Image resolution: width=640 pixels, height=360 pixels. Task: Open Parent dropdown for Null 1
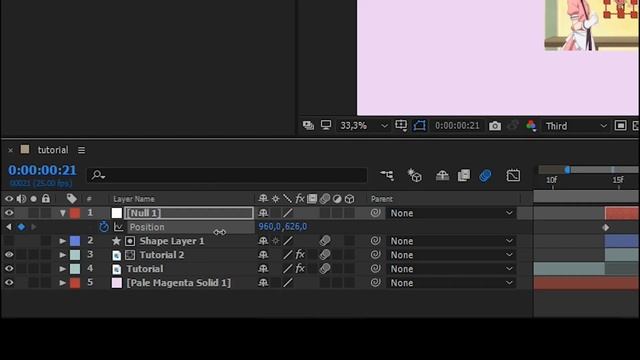pyautogui.click(x=451, y=213)
